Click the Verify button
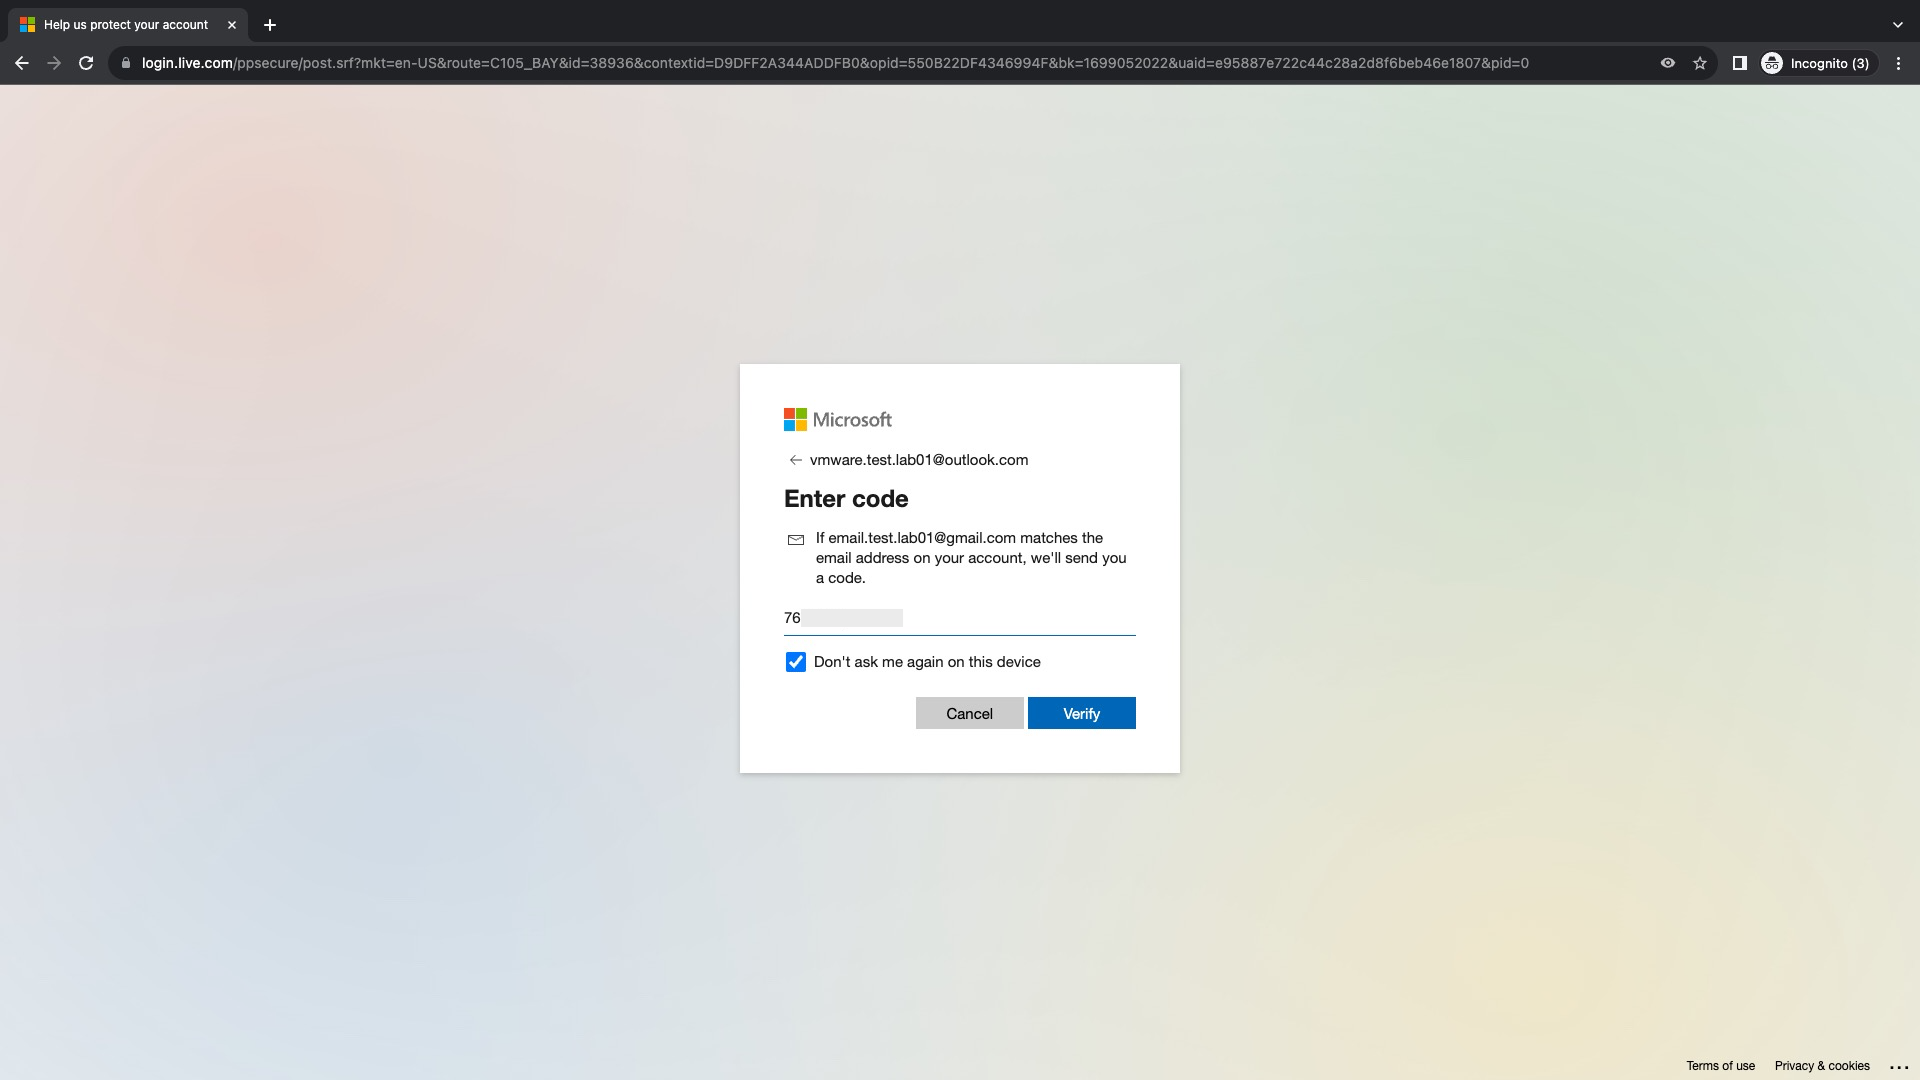Viewport: 1920px width, 1080px height. coord(1081,713)
